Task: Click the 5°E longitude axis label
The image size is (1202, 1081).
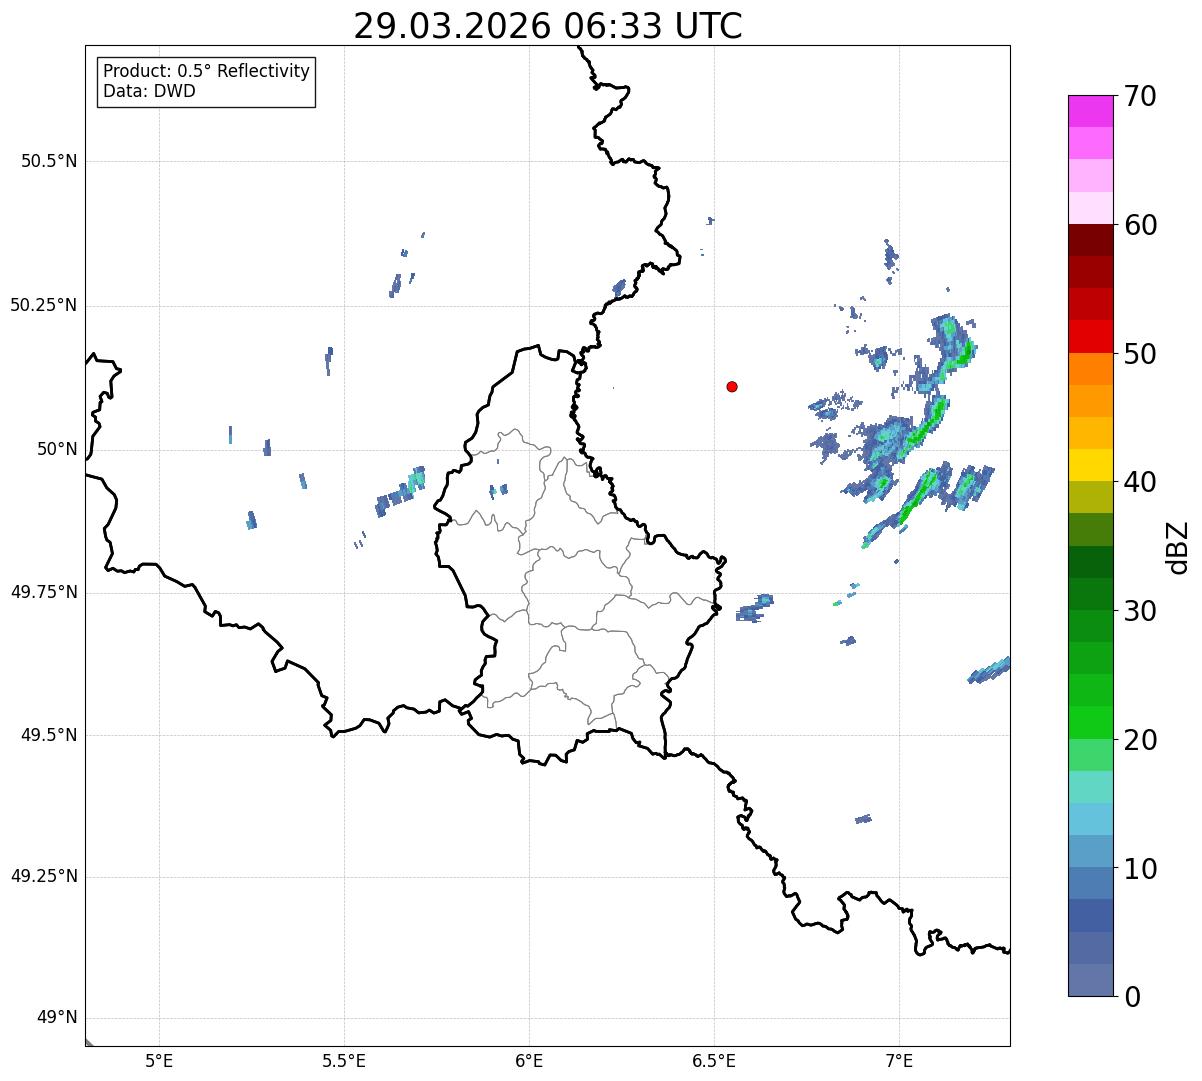Action: click(159, 1061)
